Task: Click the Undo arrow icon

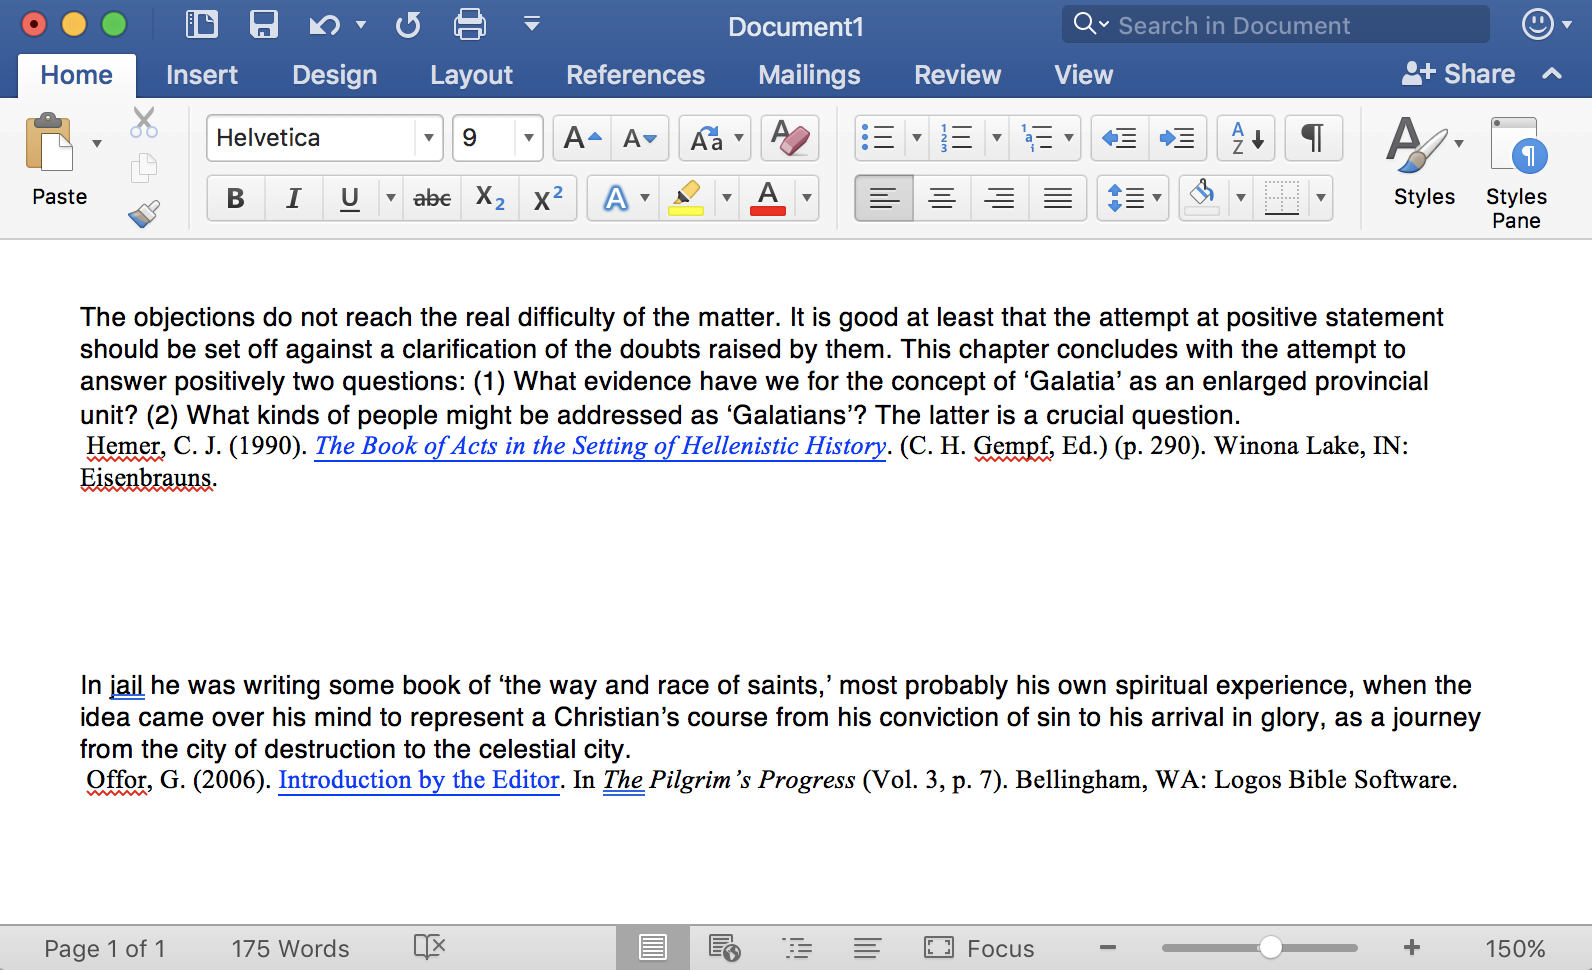Action: tap(324, 25)
